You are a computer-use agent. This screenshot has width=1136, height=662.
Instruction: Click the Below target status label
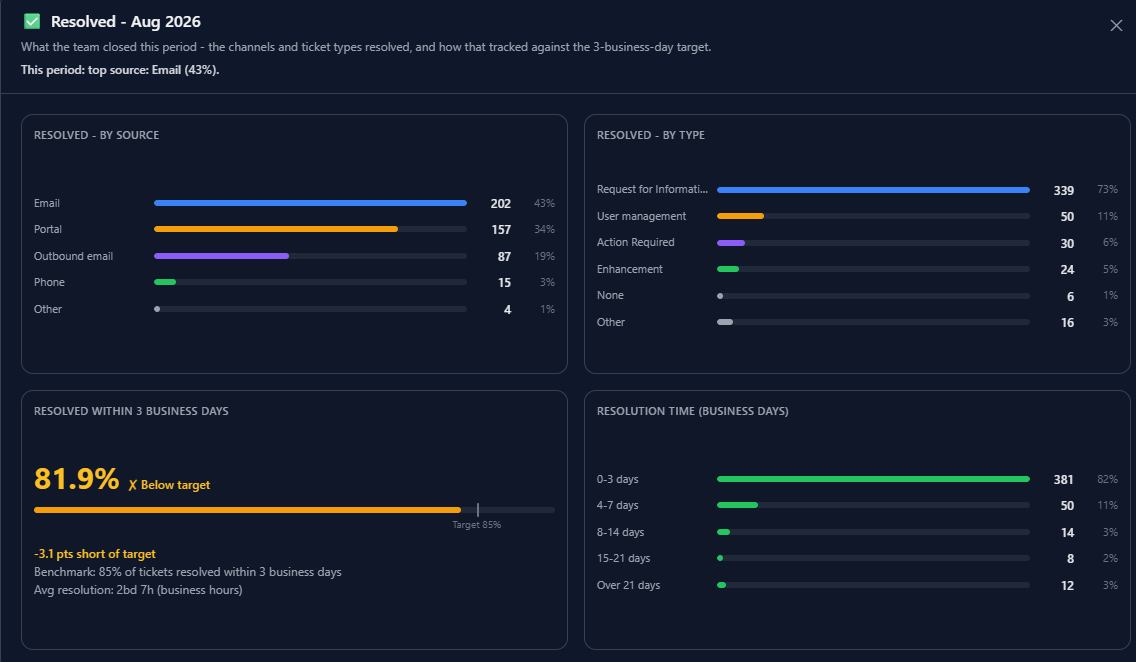(x=170, y=485)
